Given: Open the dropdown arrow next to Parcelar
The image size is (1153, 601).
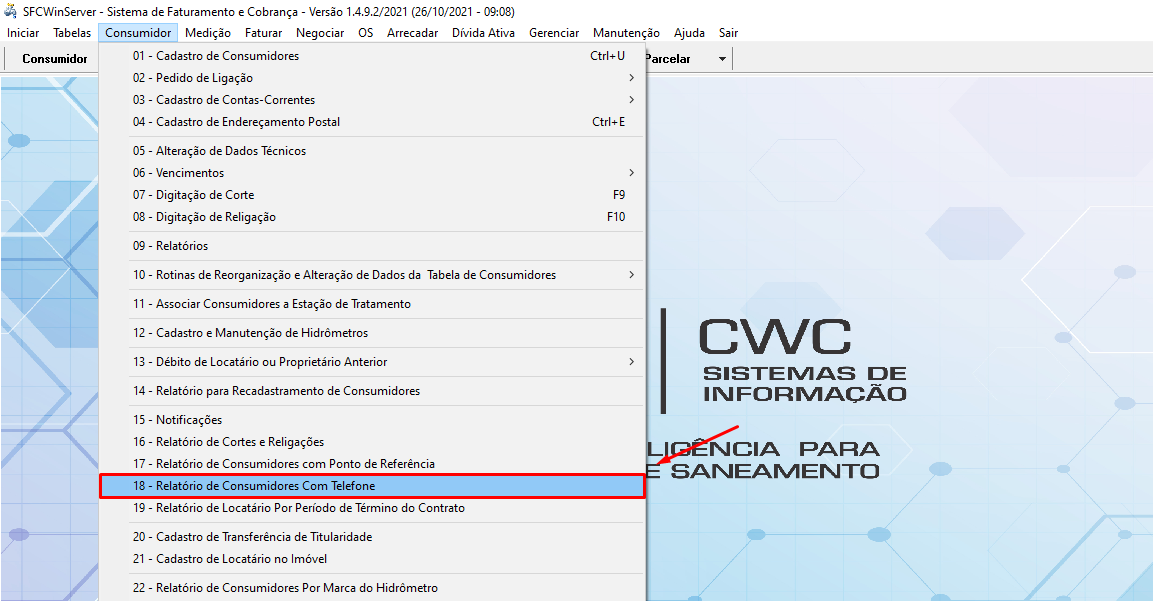Looking at the screenshot, I should 722,59.
